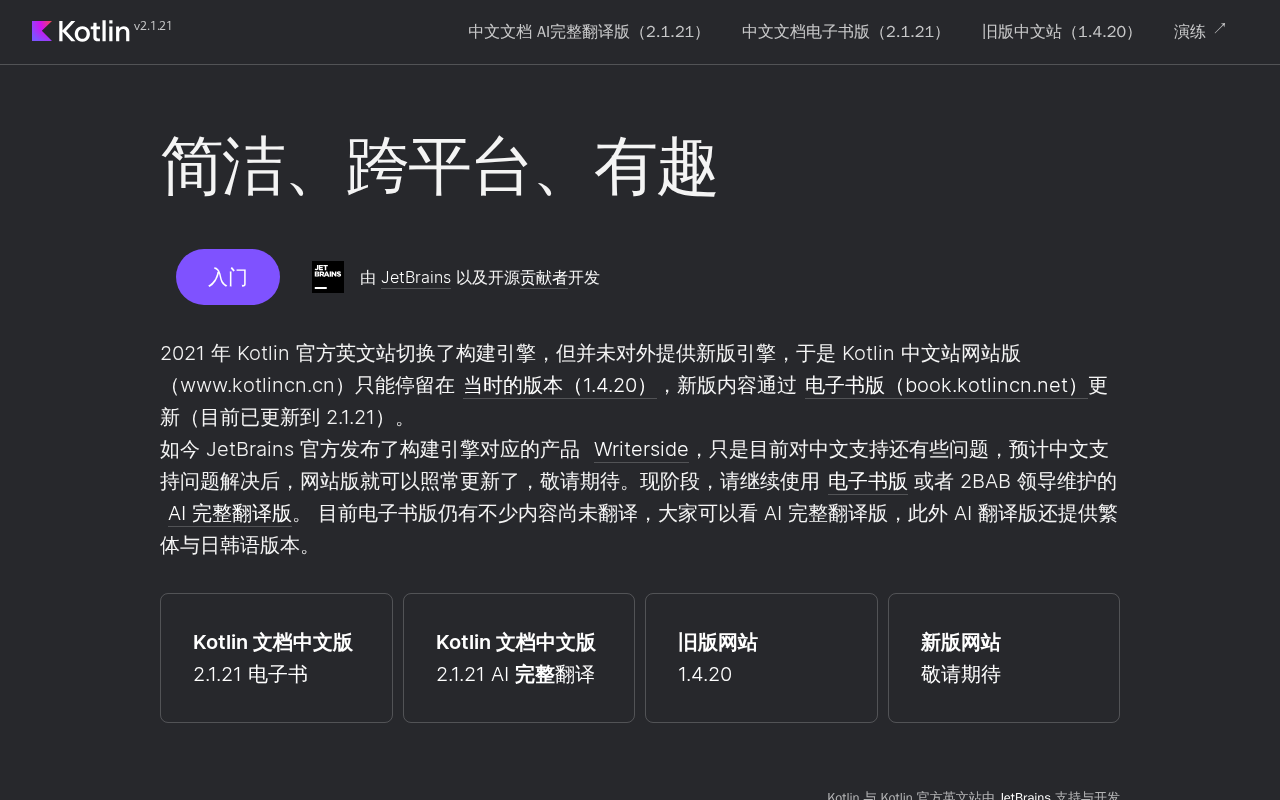Click the purple 入门 button
Screen dimensions: 1280x800
point(228,277)
